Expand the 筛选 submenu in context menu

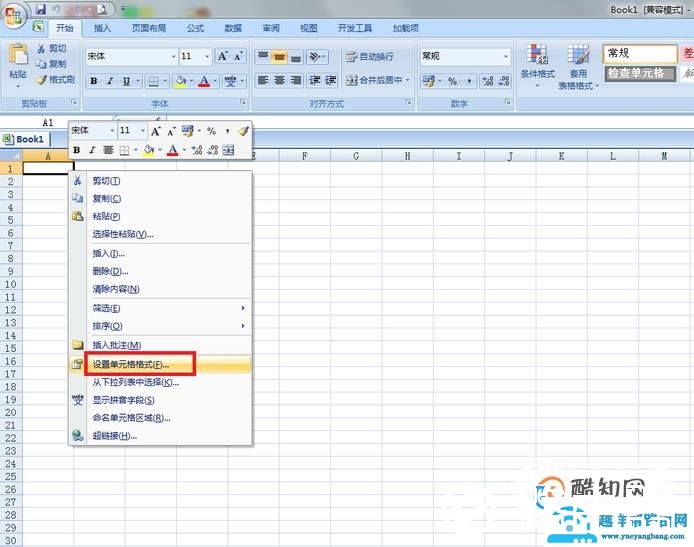[160, 308]
